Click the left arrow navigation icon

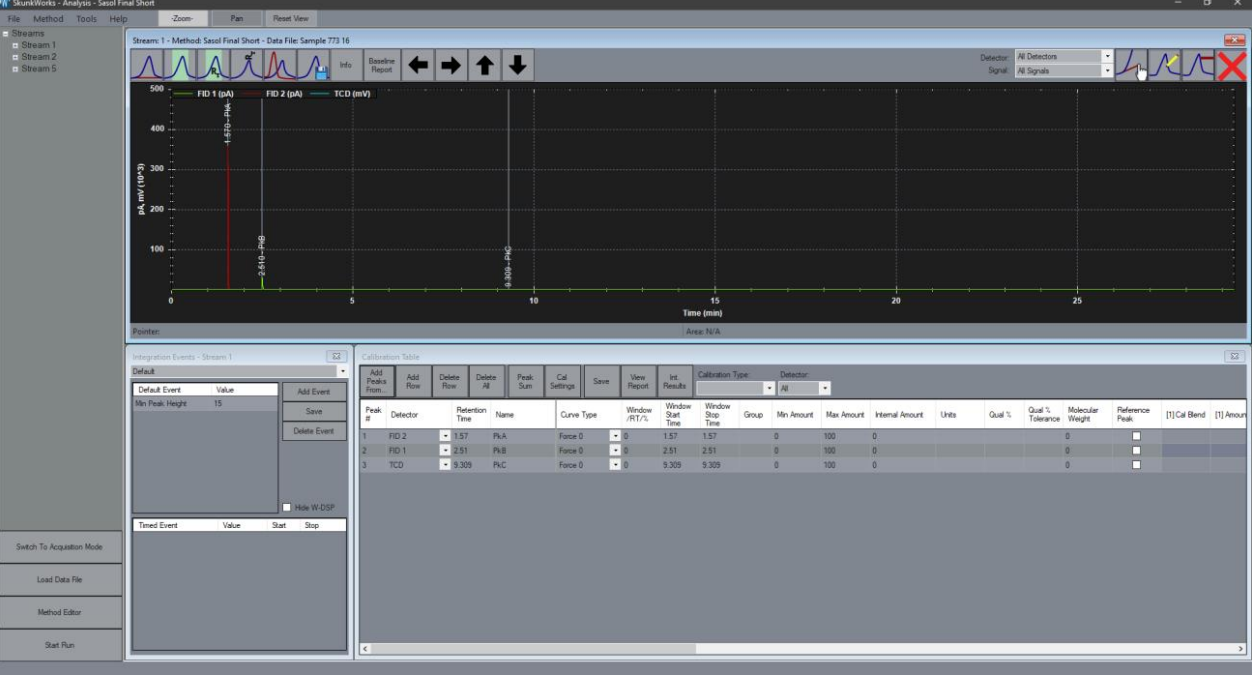tap(419, 65)
